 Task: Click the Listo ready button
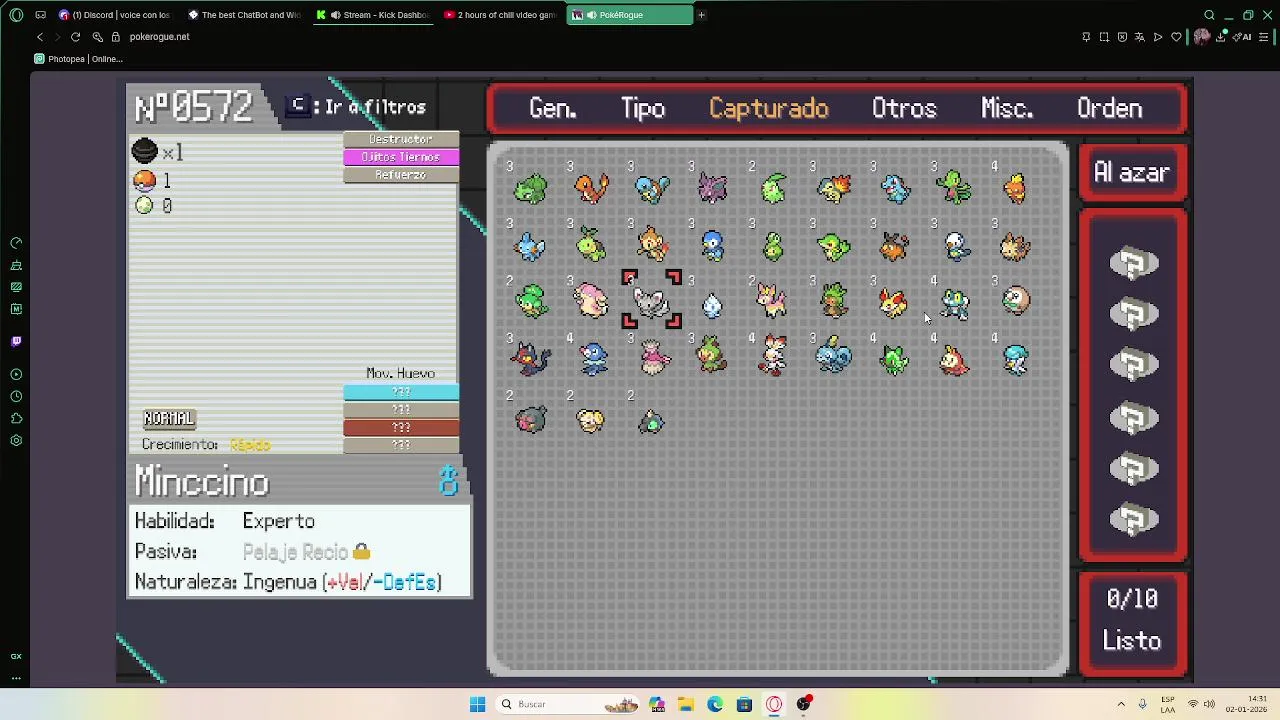(x=1132, y=641)
